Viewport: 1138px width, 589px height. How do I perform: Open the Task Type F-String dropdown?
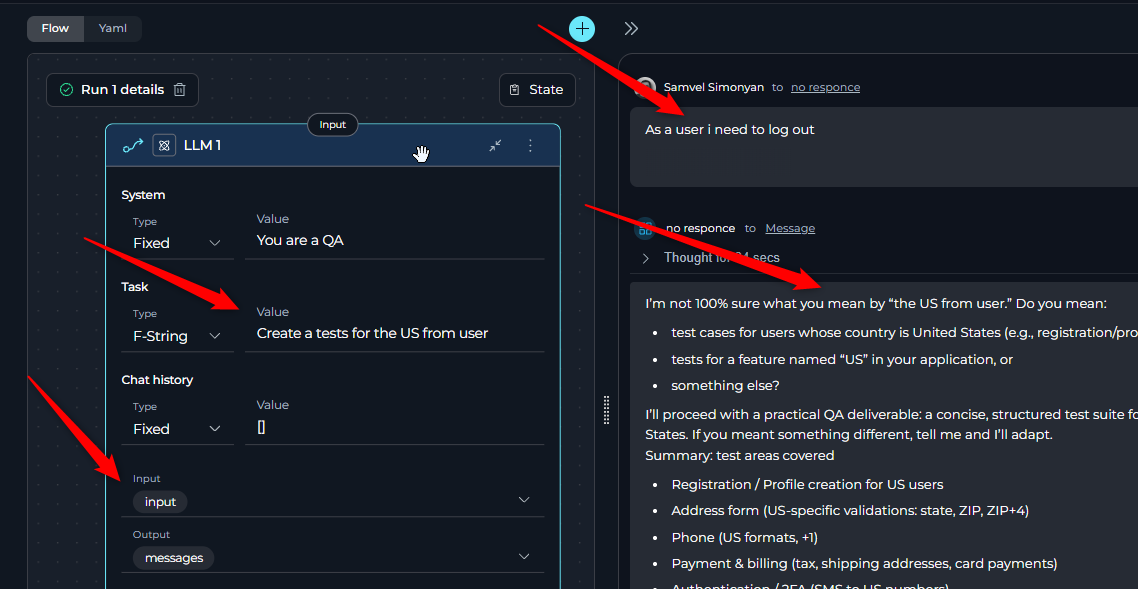pyautogui.click(x=177, y=336)
